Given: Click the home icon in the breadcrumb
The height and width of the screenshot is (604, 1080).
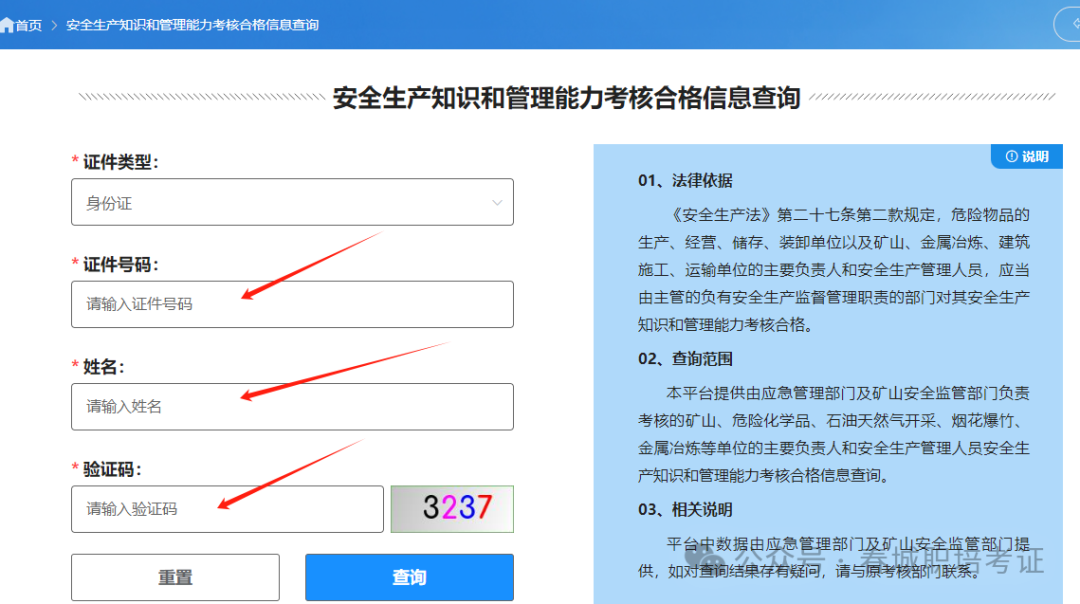Looking at the screenshot, I should pos(7,25).
